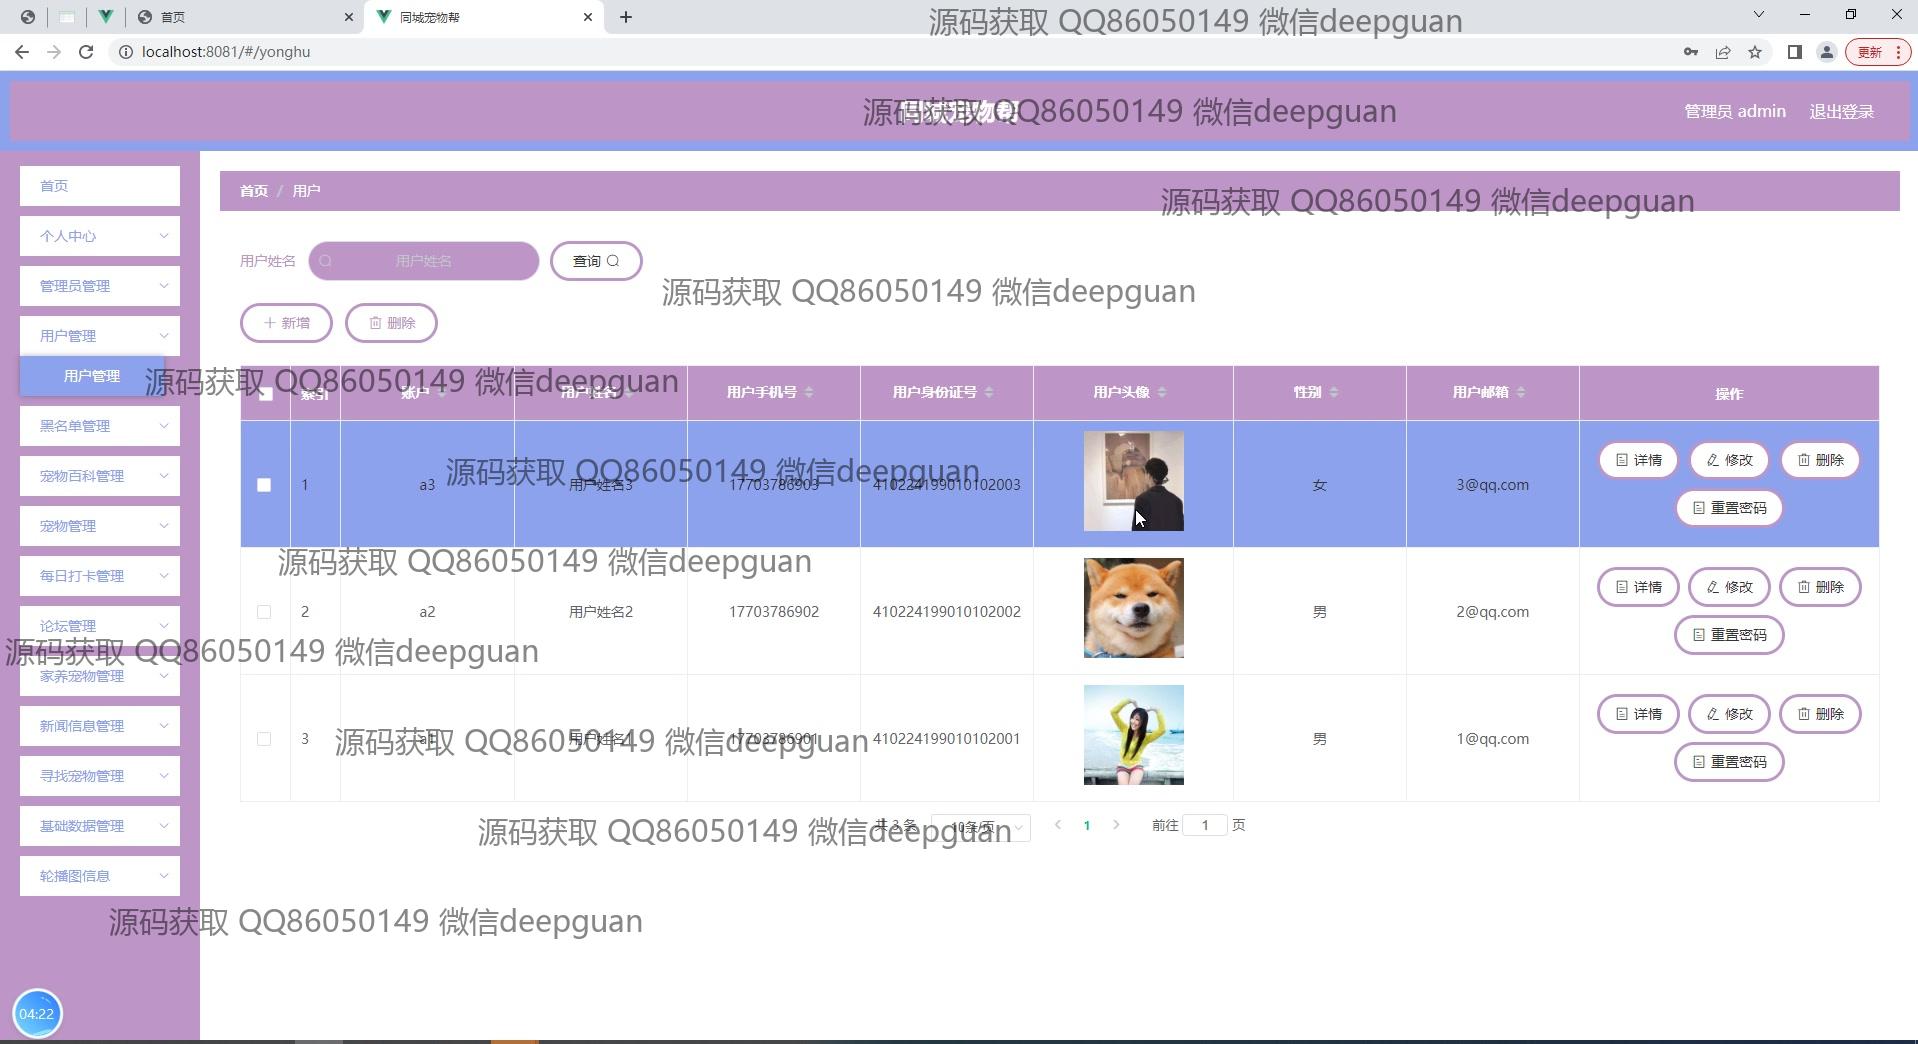Close the 首页 browser tab
The height and width of the screenshot is (1044, 1918).
(x=348, y=17)
